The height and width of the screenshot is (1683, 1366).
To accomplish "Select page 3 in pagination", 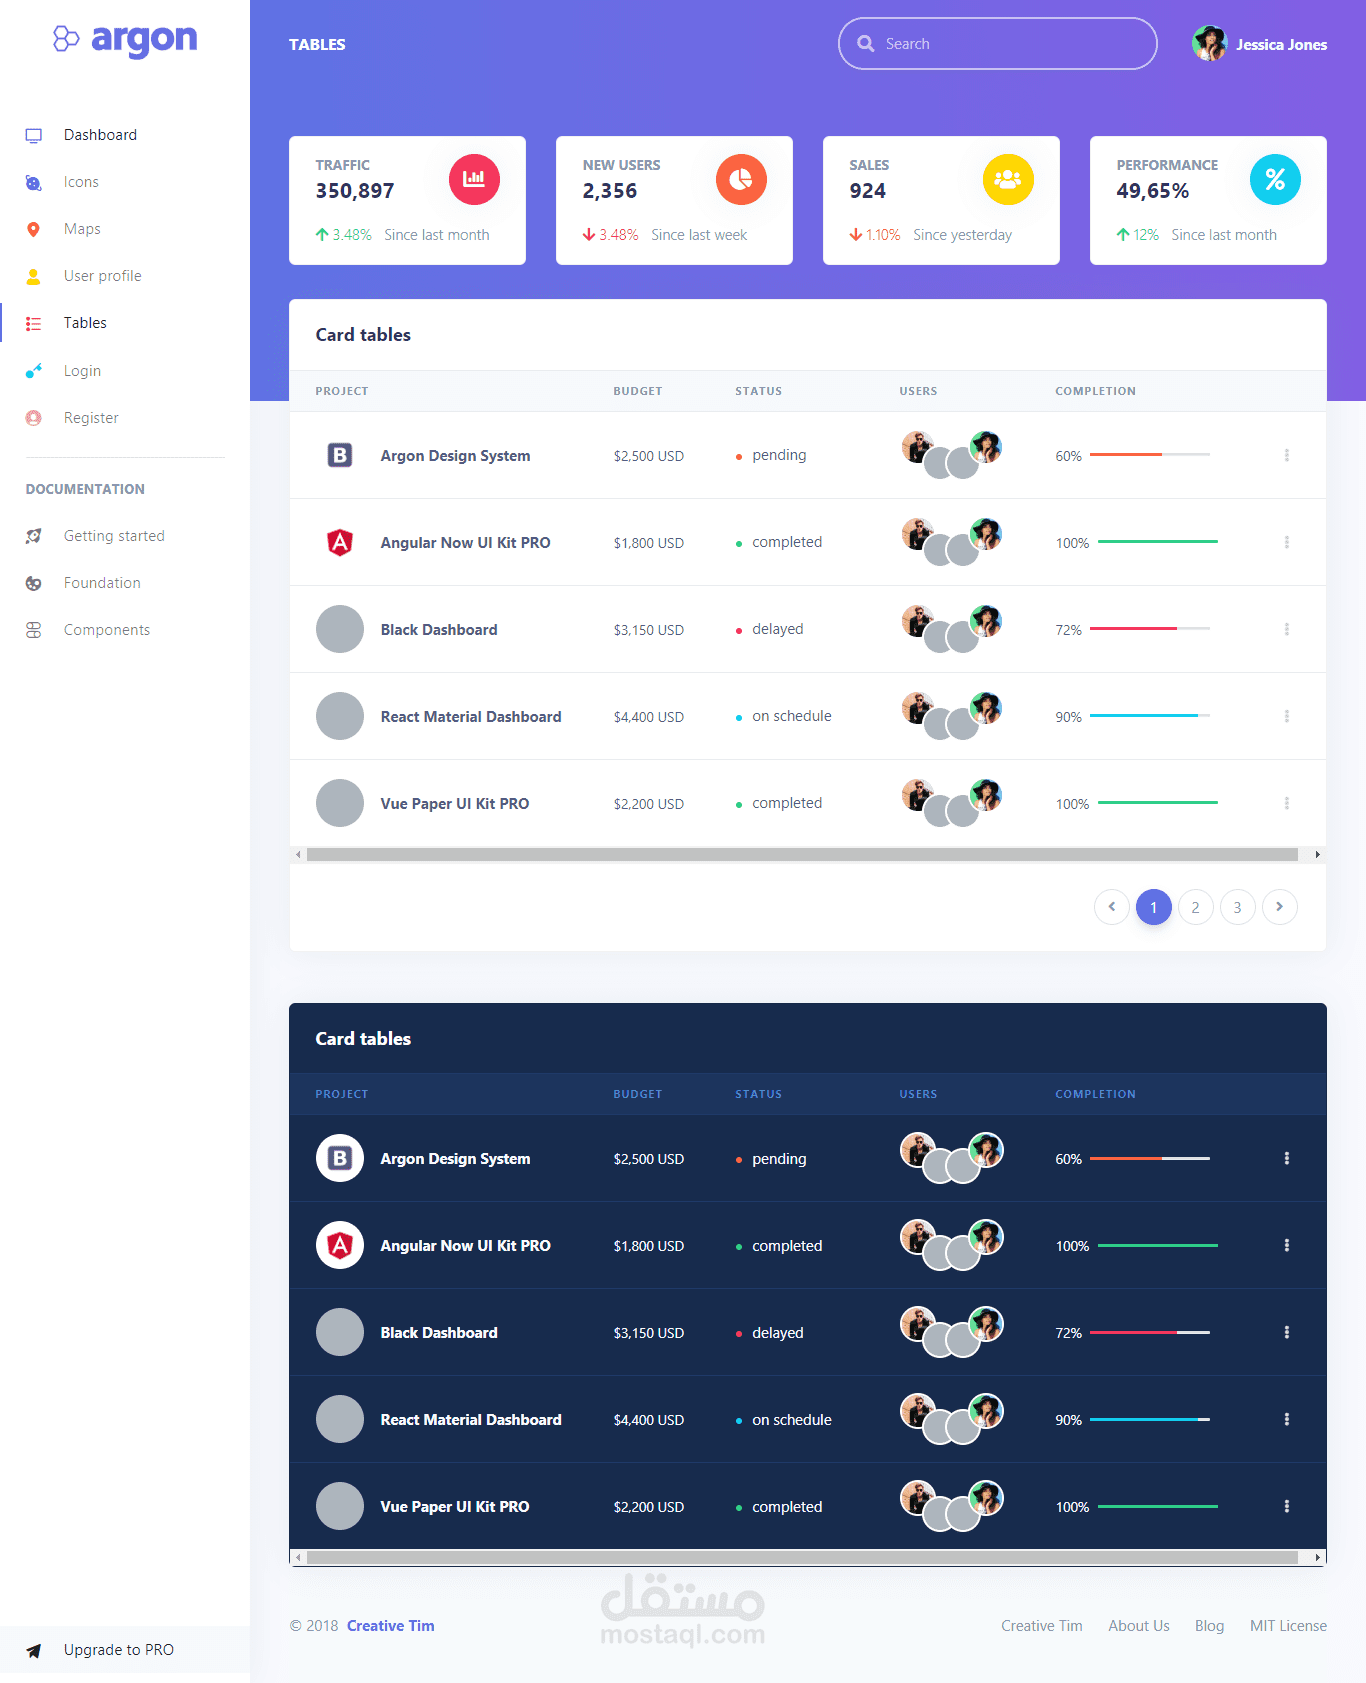I will tap(1238, 907).
